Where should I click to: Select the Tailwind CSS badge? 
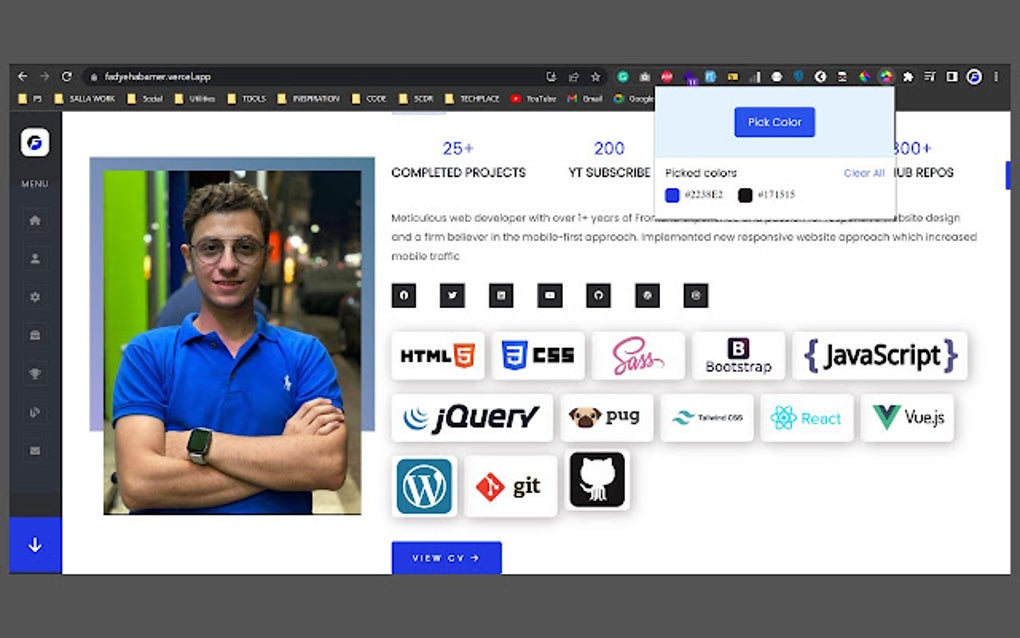coord(707,417)
